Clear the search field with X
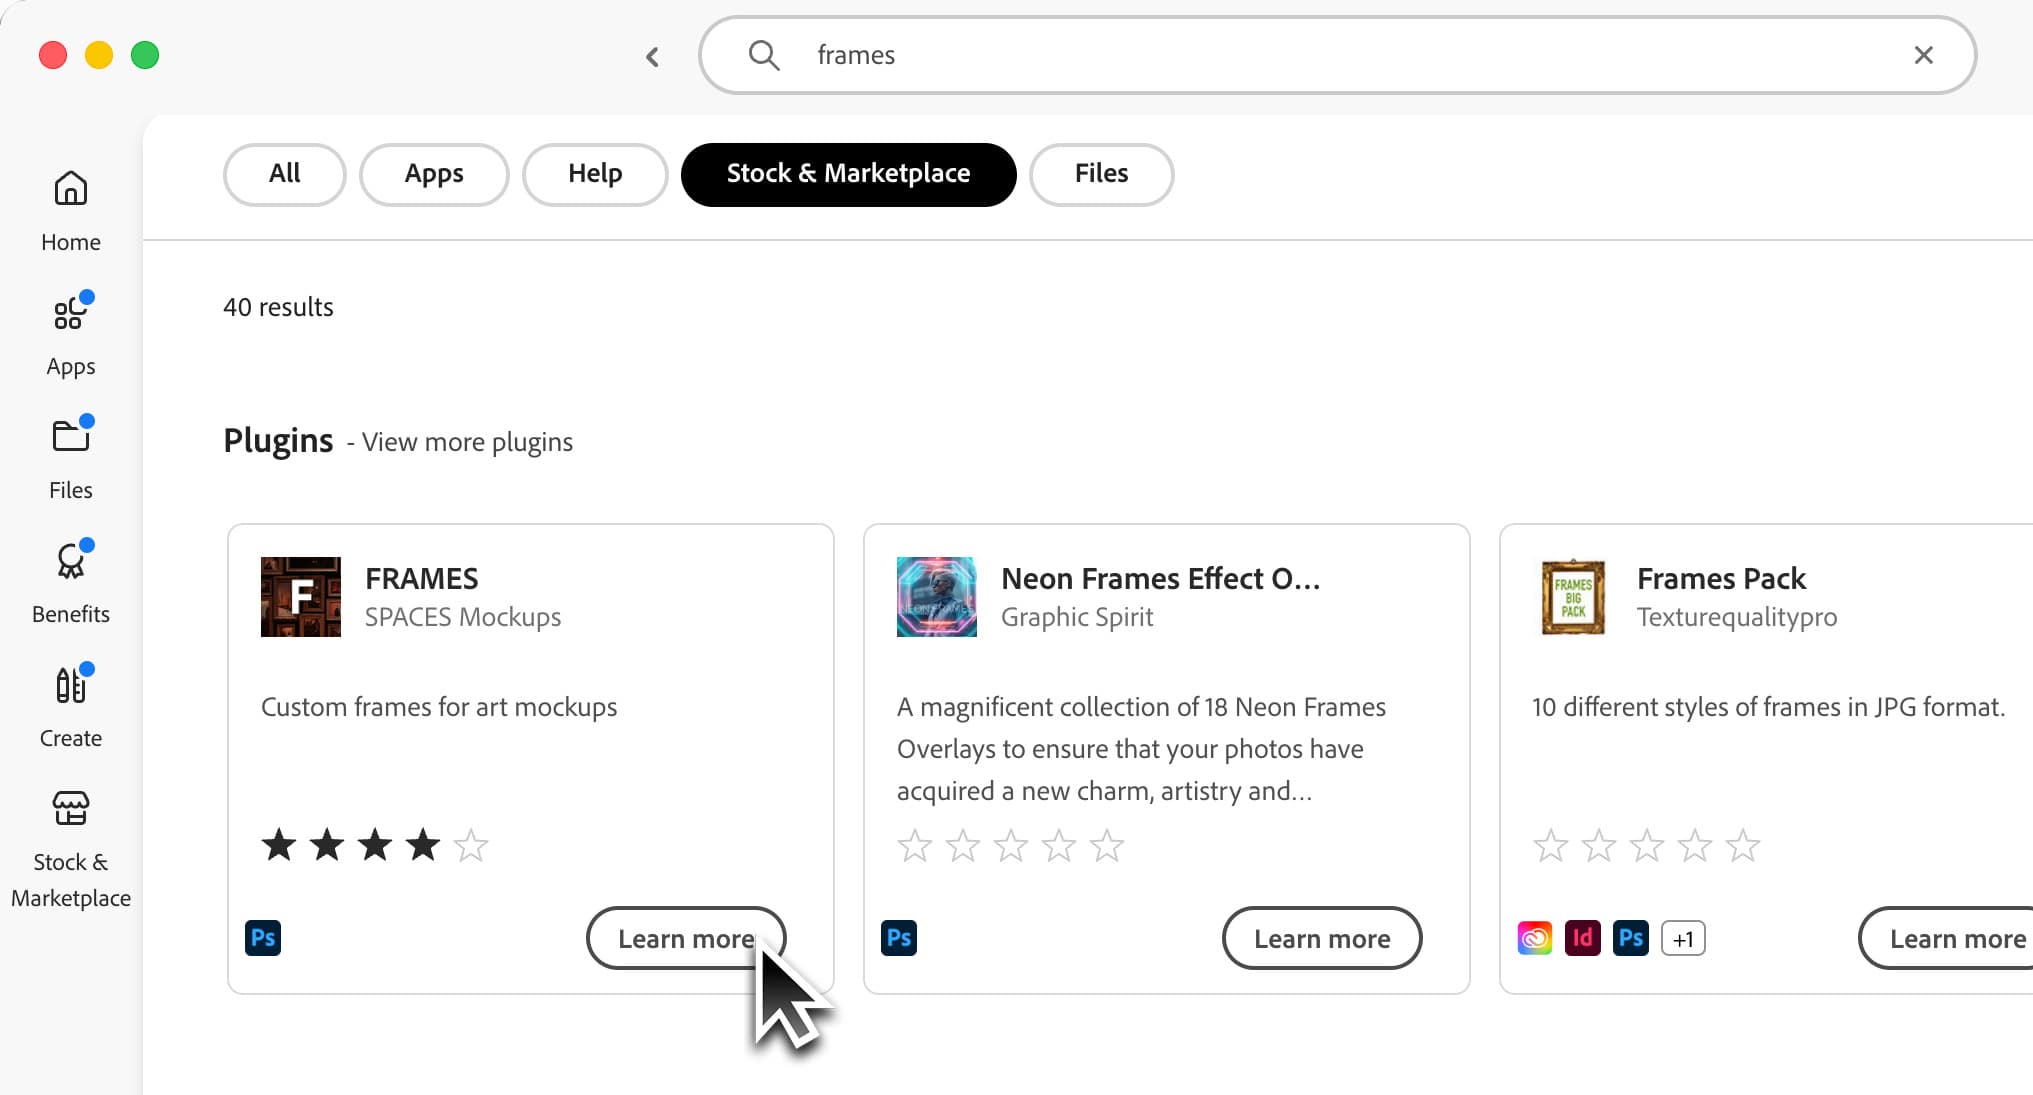The image size is (2033, 1095). pyautogui.click(x=1923, y=55)
